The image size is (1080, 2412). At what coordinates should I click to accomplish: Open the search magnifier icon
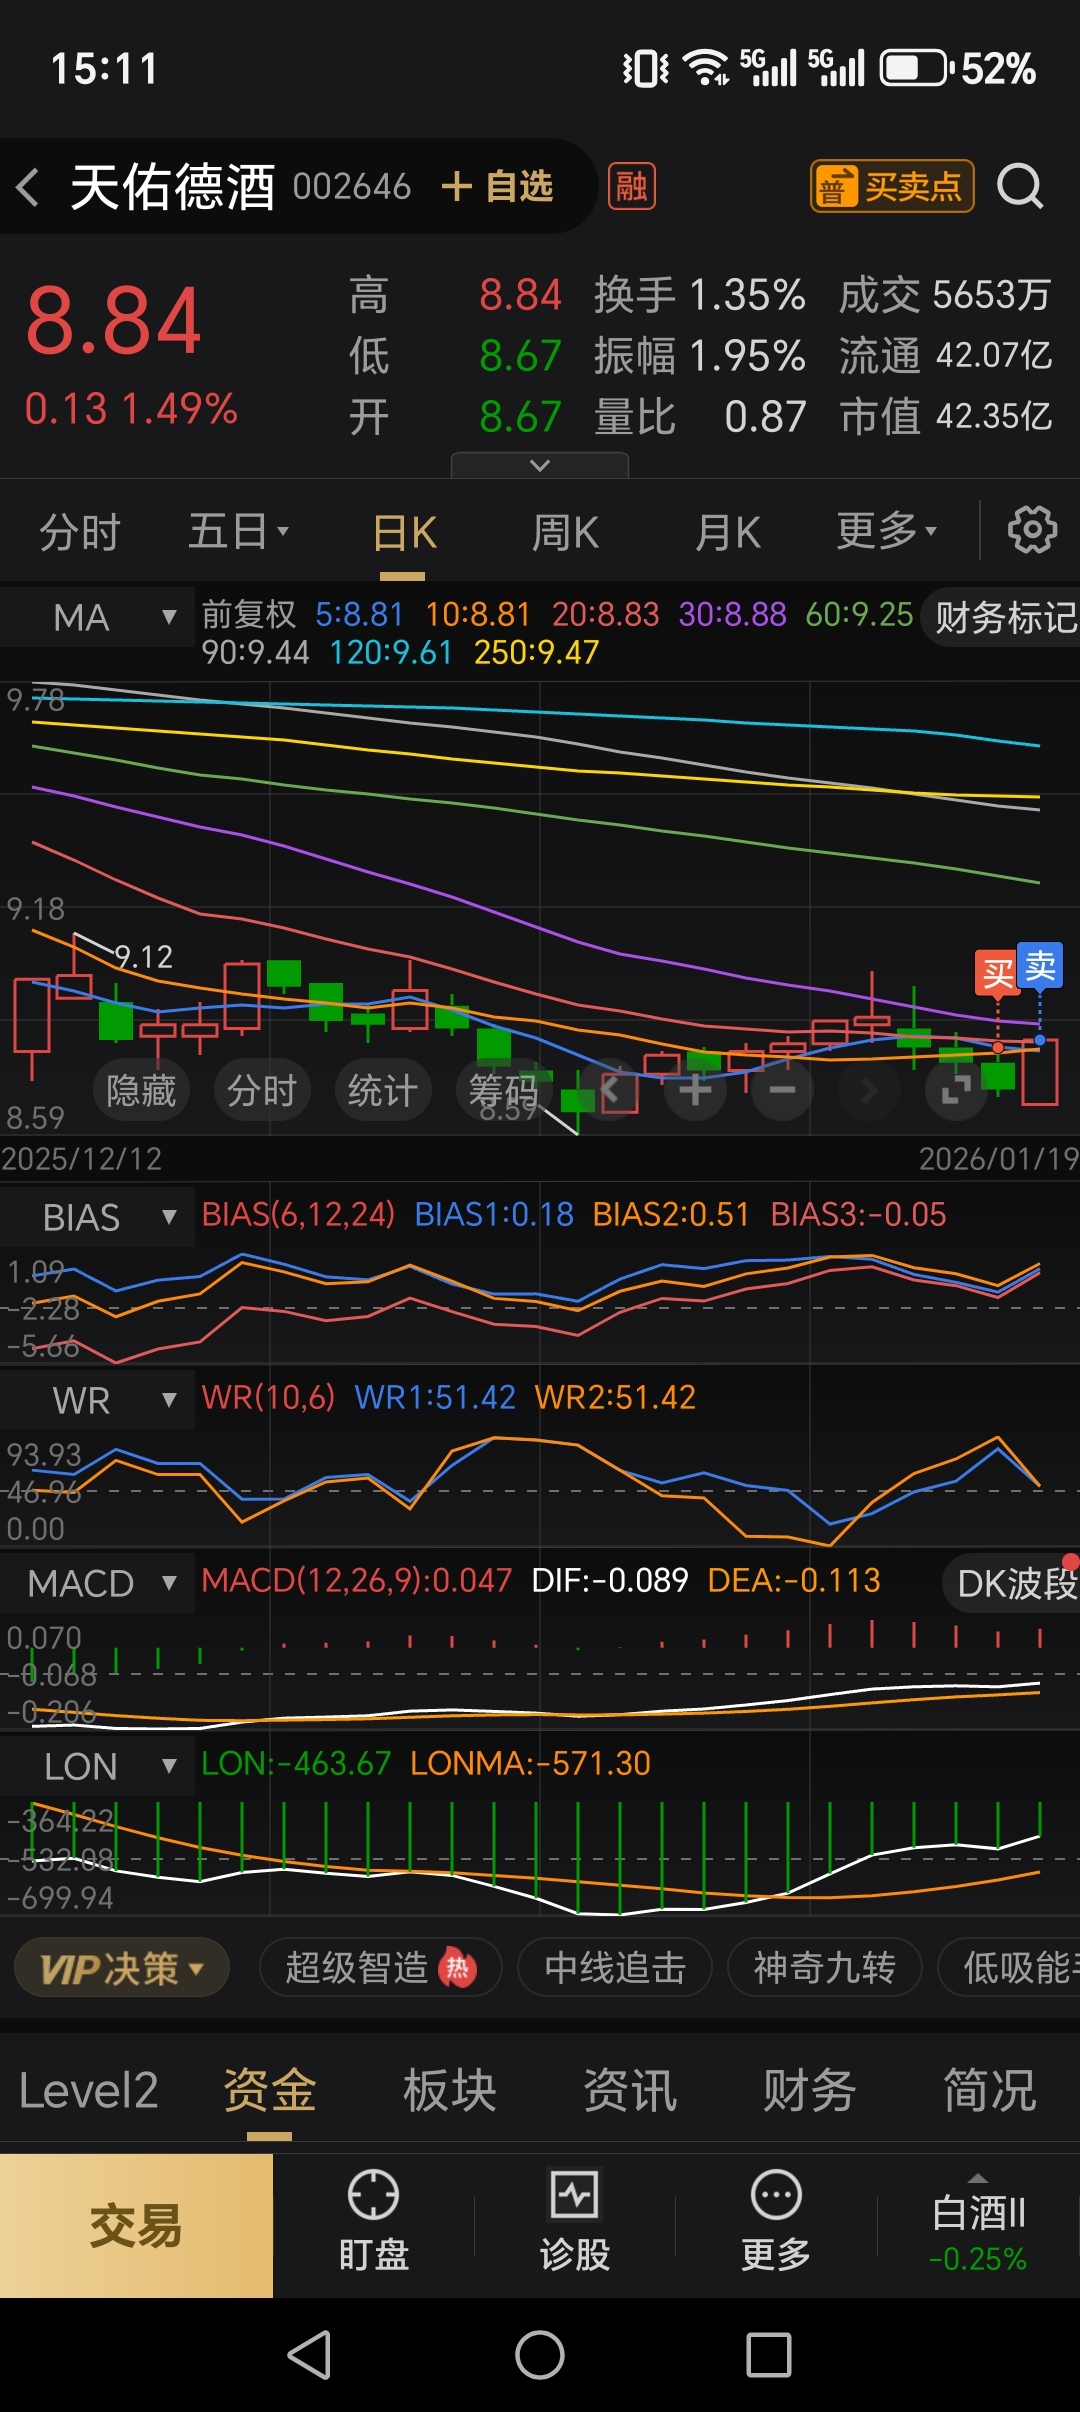pyautogui.click(x=1020, y=186)
